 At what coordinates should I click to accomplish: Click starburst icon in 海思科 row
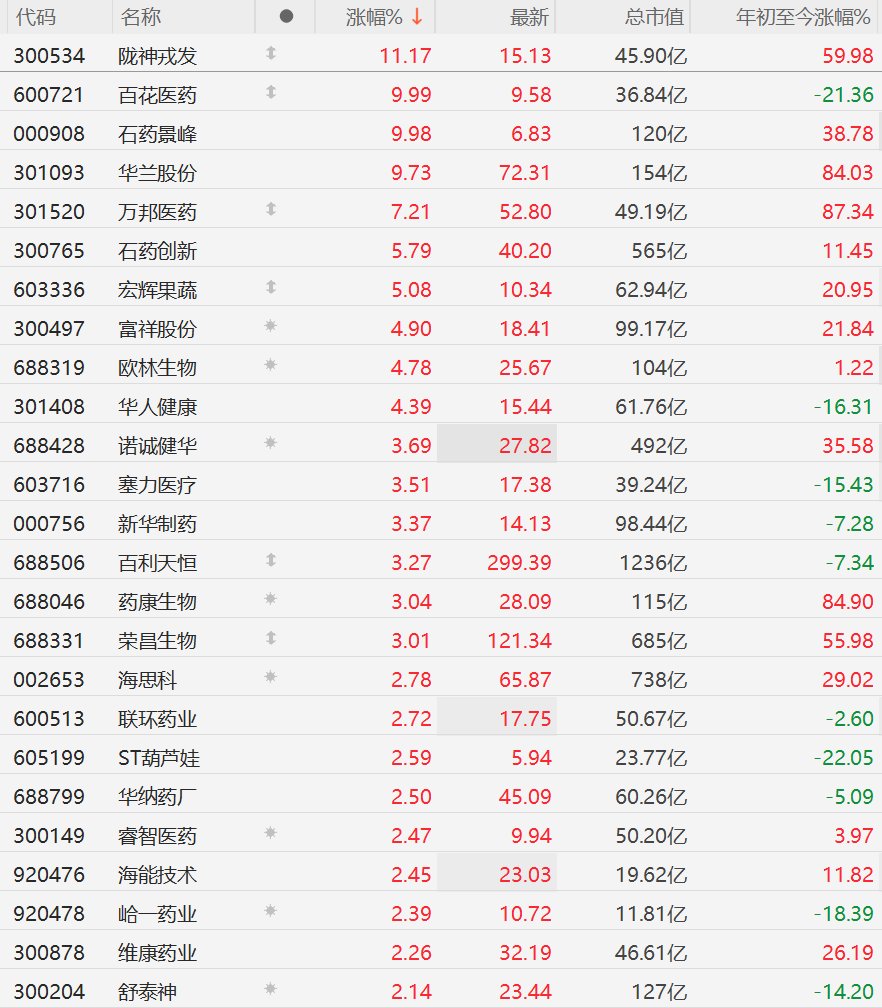tap(271, 677)
